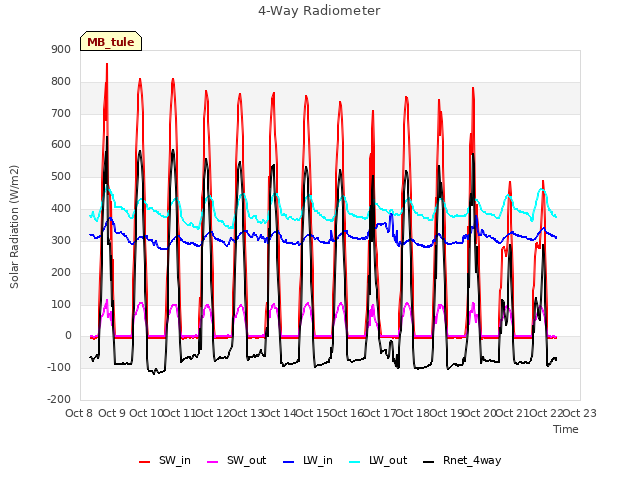Click the 300 y-axis tick label

[61, 240]
